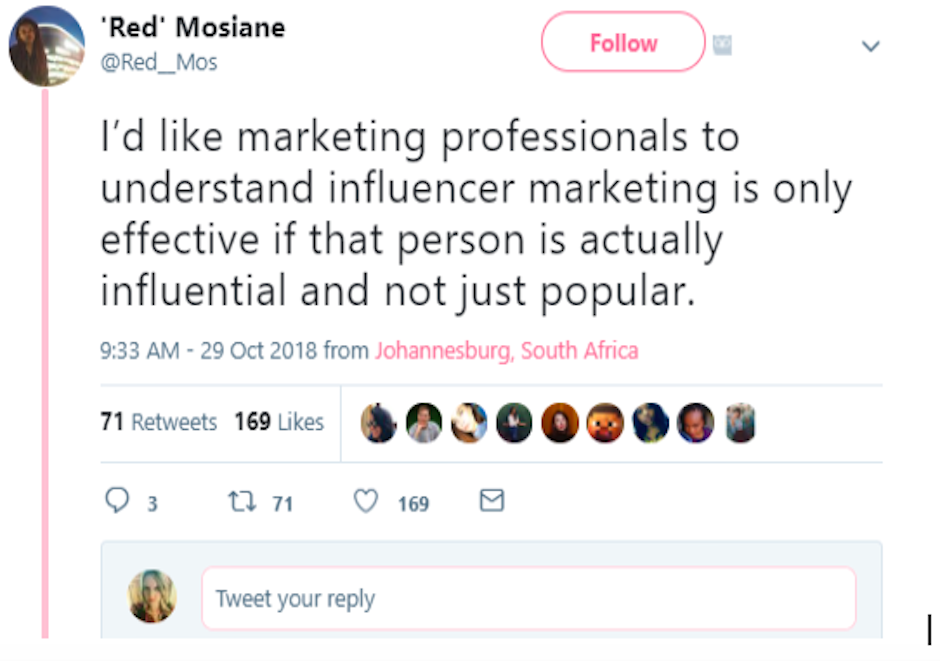Click the small icon right of Follow
The height and width of the screenshot is (661, 940).
click(722, 44)
